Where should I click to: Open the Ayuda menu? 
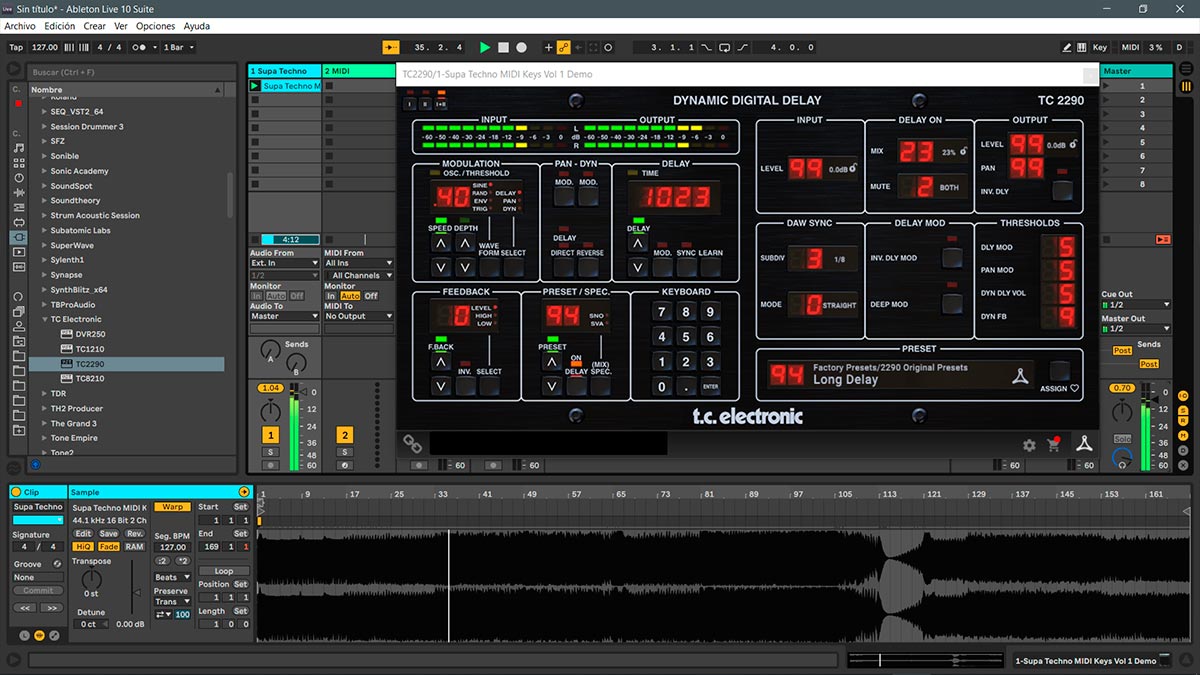tap(197, 26)
